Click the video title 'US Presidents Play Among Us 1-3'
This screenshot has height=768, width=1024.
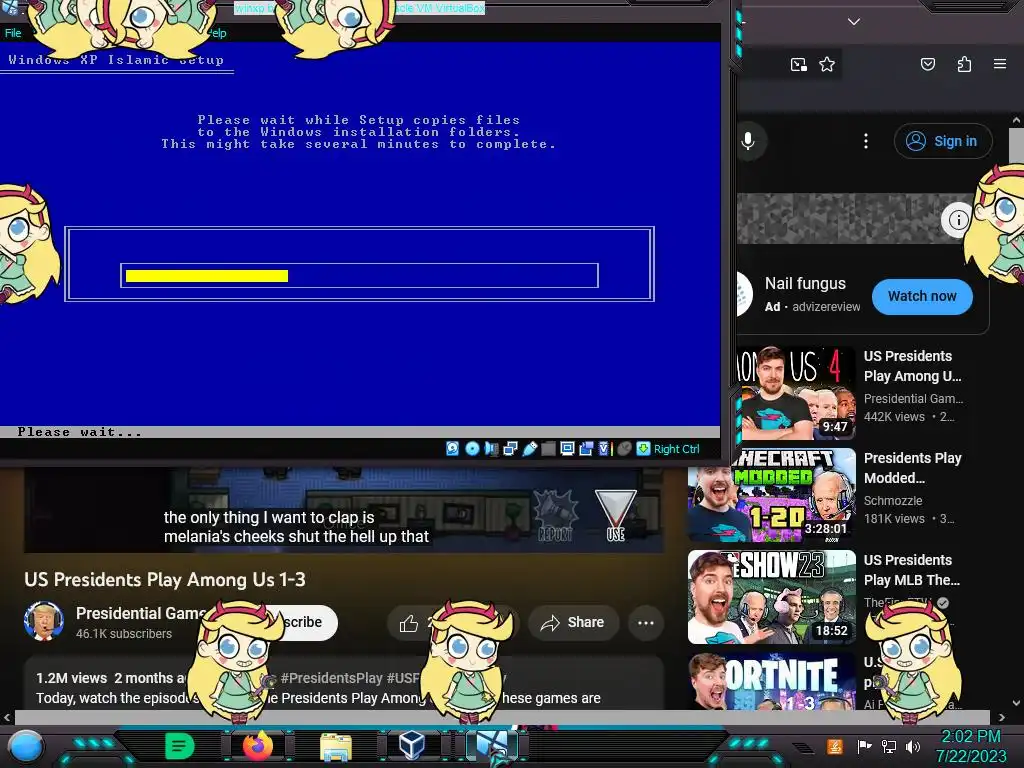(165, 579)
